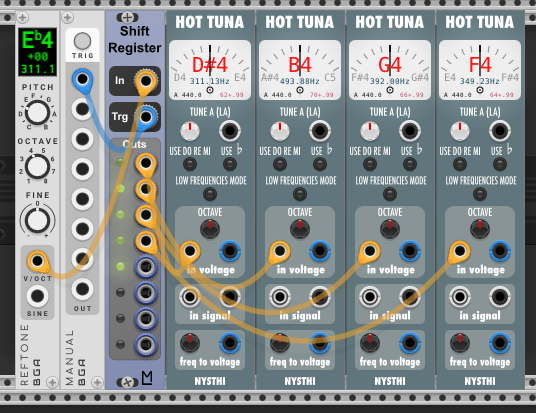Click the first Outs jack on Shift Register
This screenshot has height=413, width=536.
[x=146, y=163]
